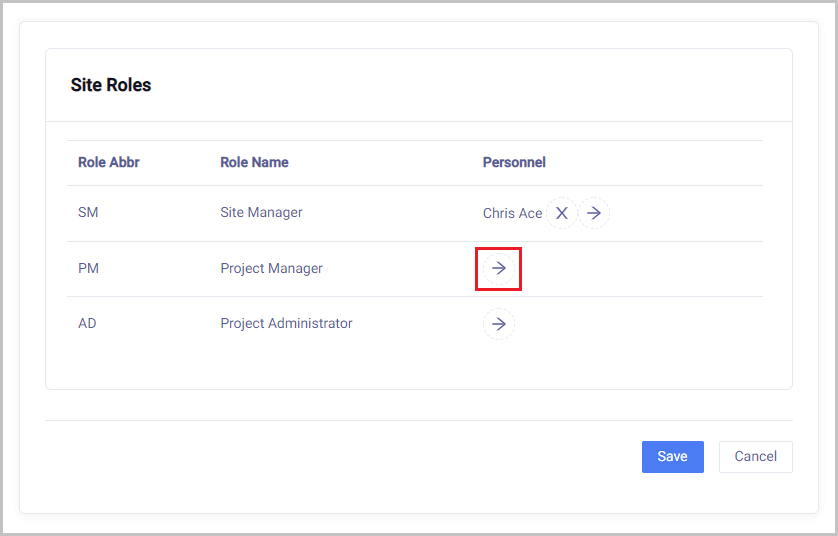Click the Chris Ace personnel name
The image size is (838, 536).
point(512,213)
